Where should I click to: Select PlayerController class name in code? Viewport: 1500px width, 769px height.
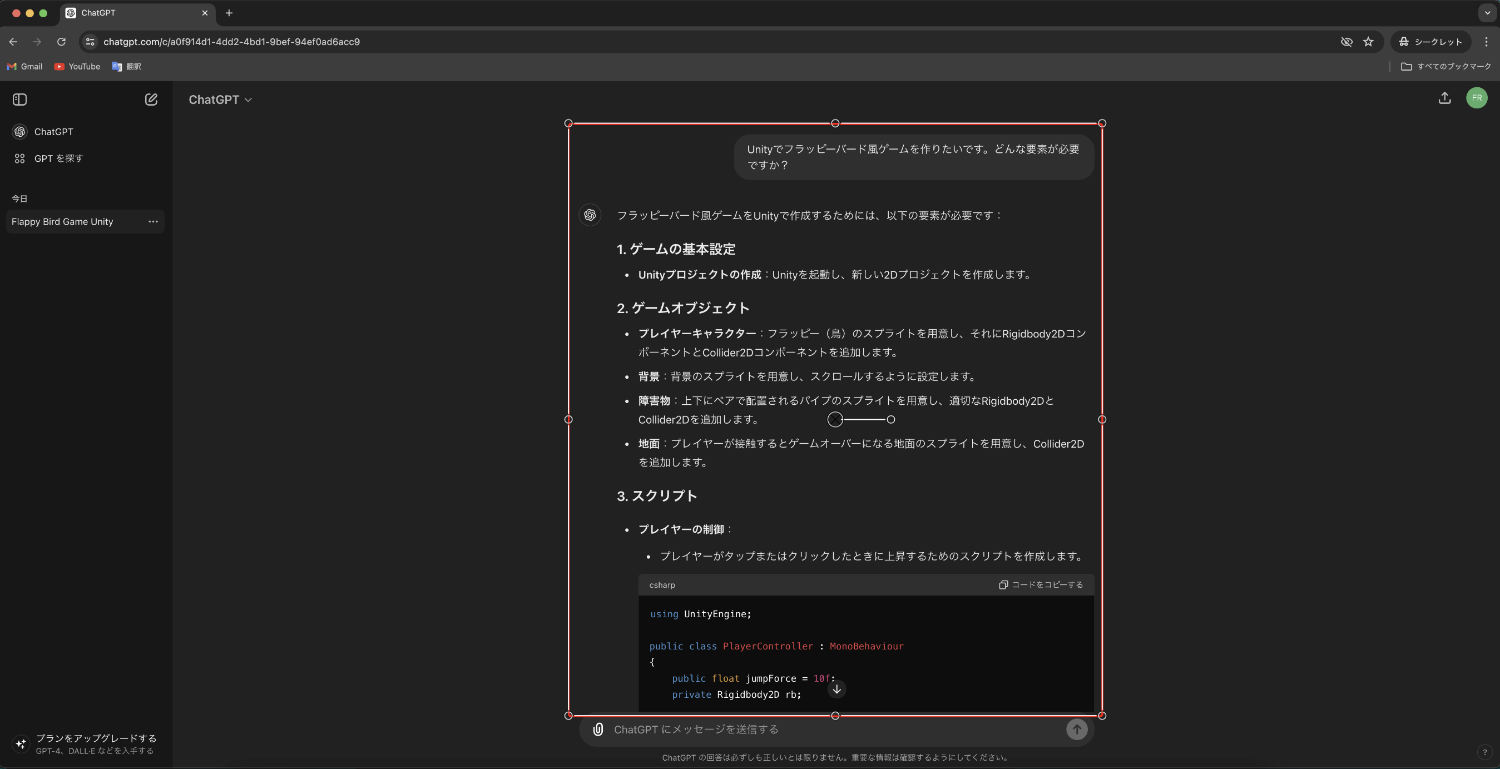(768, 646)
